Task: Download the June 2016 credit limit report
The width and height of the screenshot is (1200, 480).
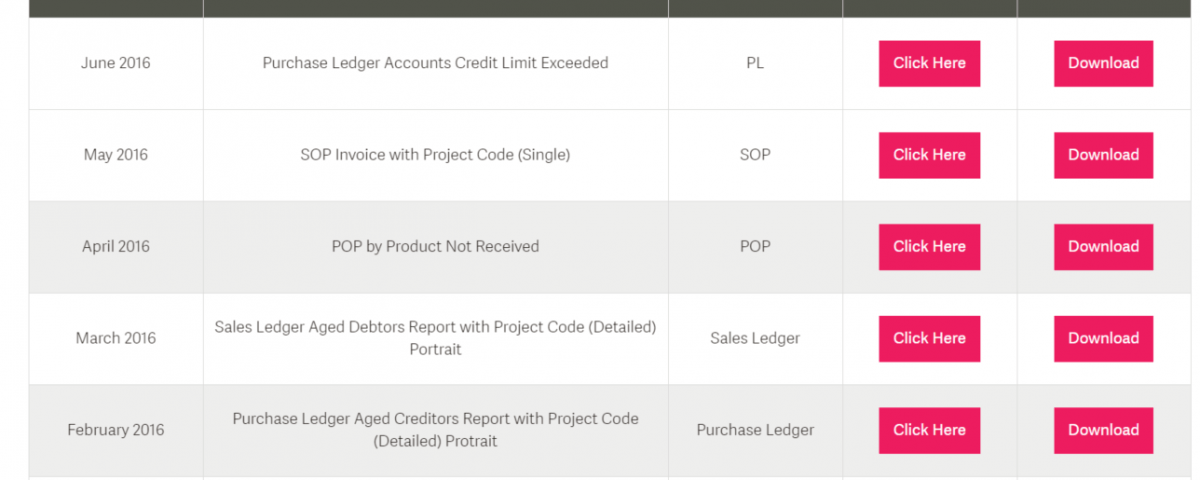Action: pos(1103,63)
